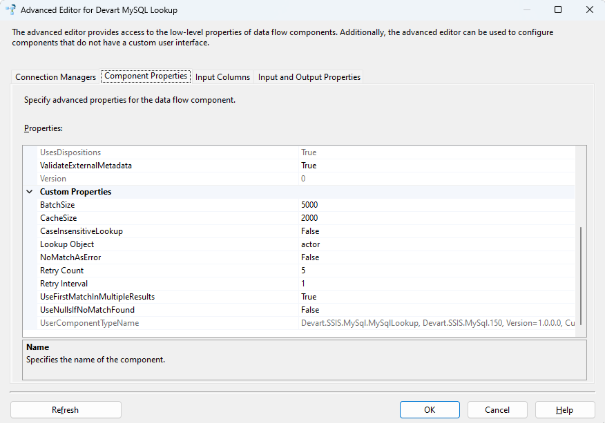Confirm changes with the OK button
The height and width of the screenshot is (423, 605).
coord(430,410)
